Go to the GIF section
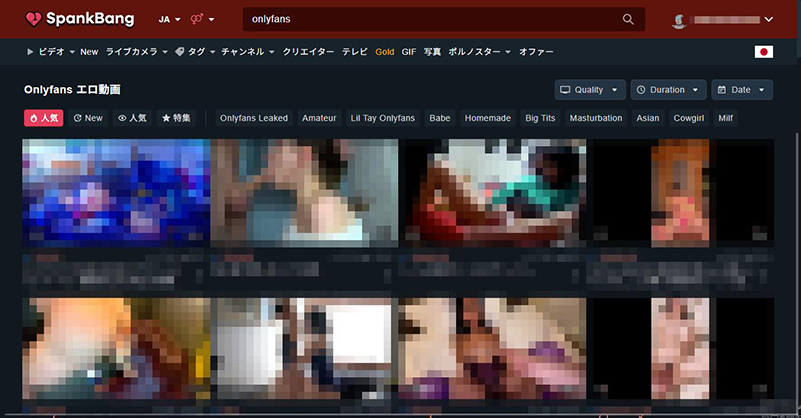 [x=409, y=52]
